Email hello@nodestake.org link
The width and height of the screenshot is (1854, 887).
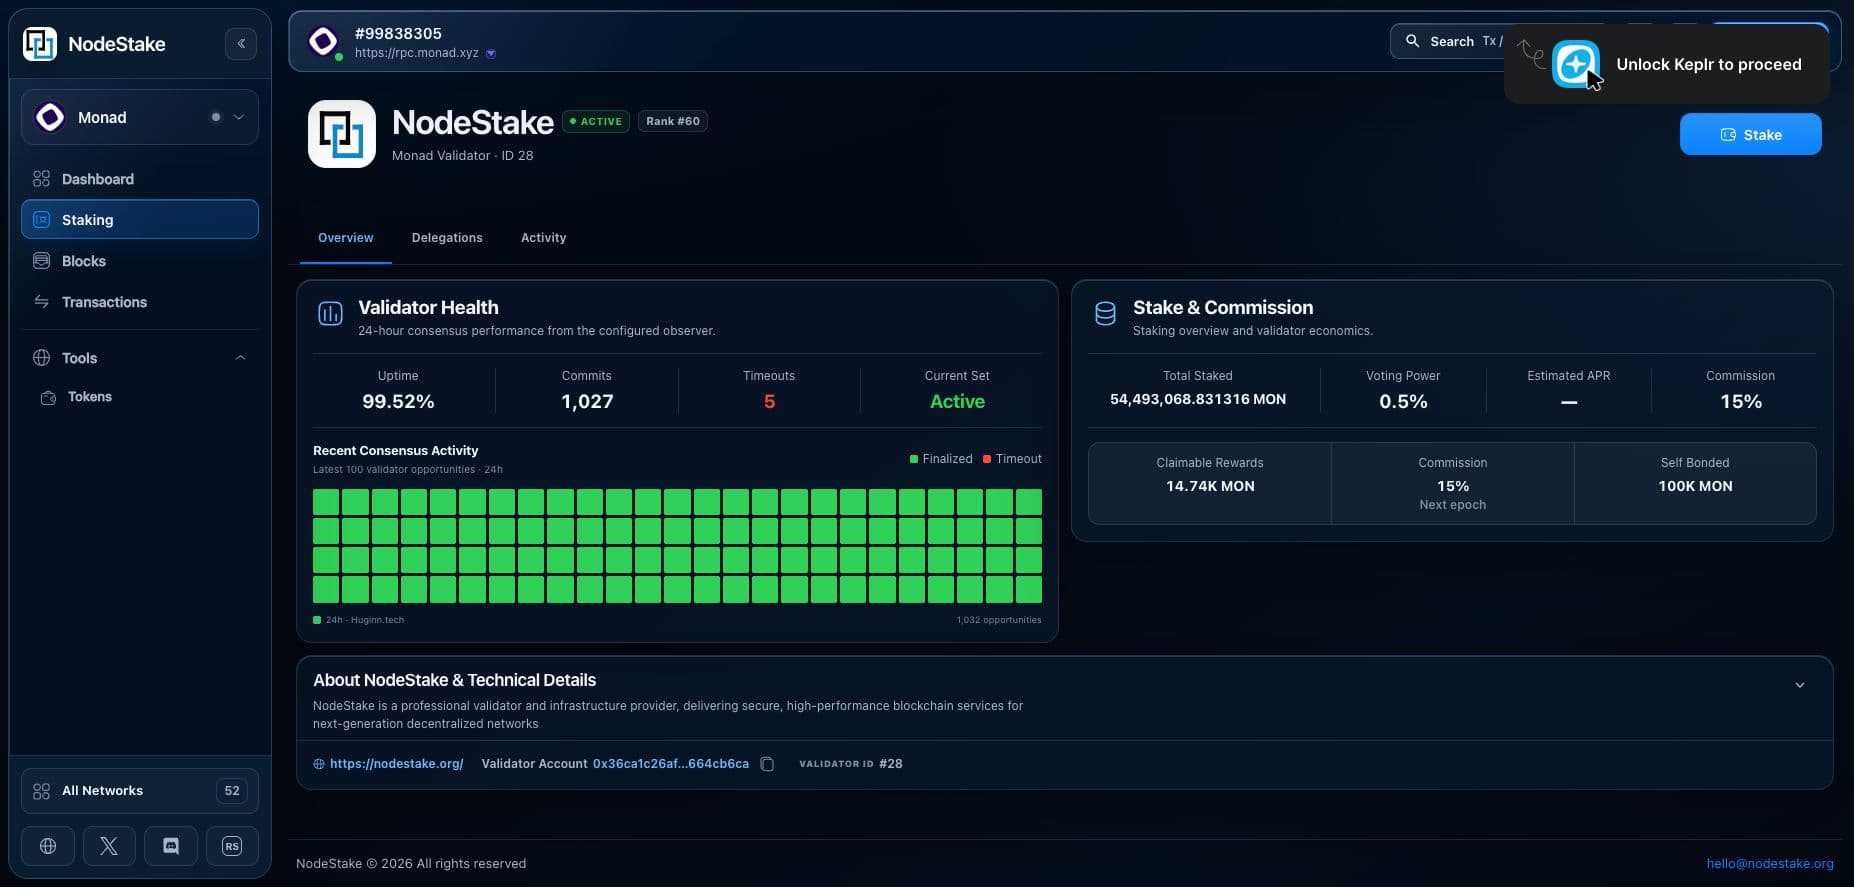tap(1770, 864)
